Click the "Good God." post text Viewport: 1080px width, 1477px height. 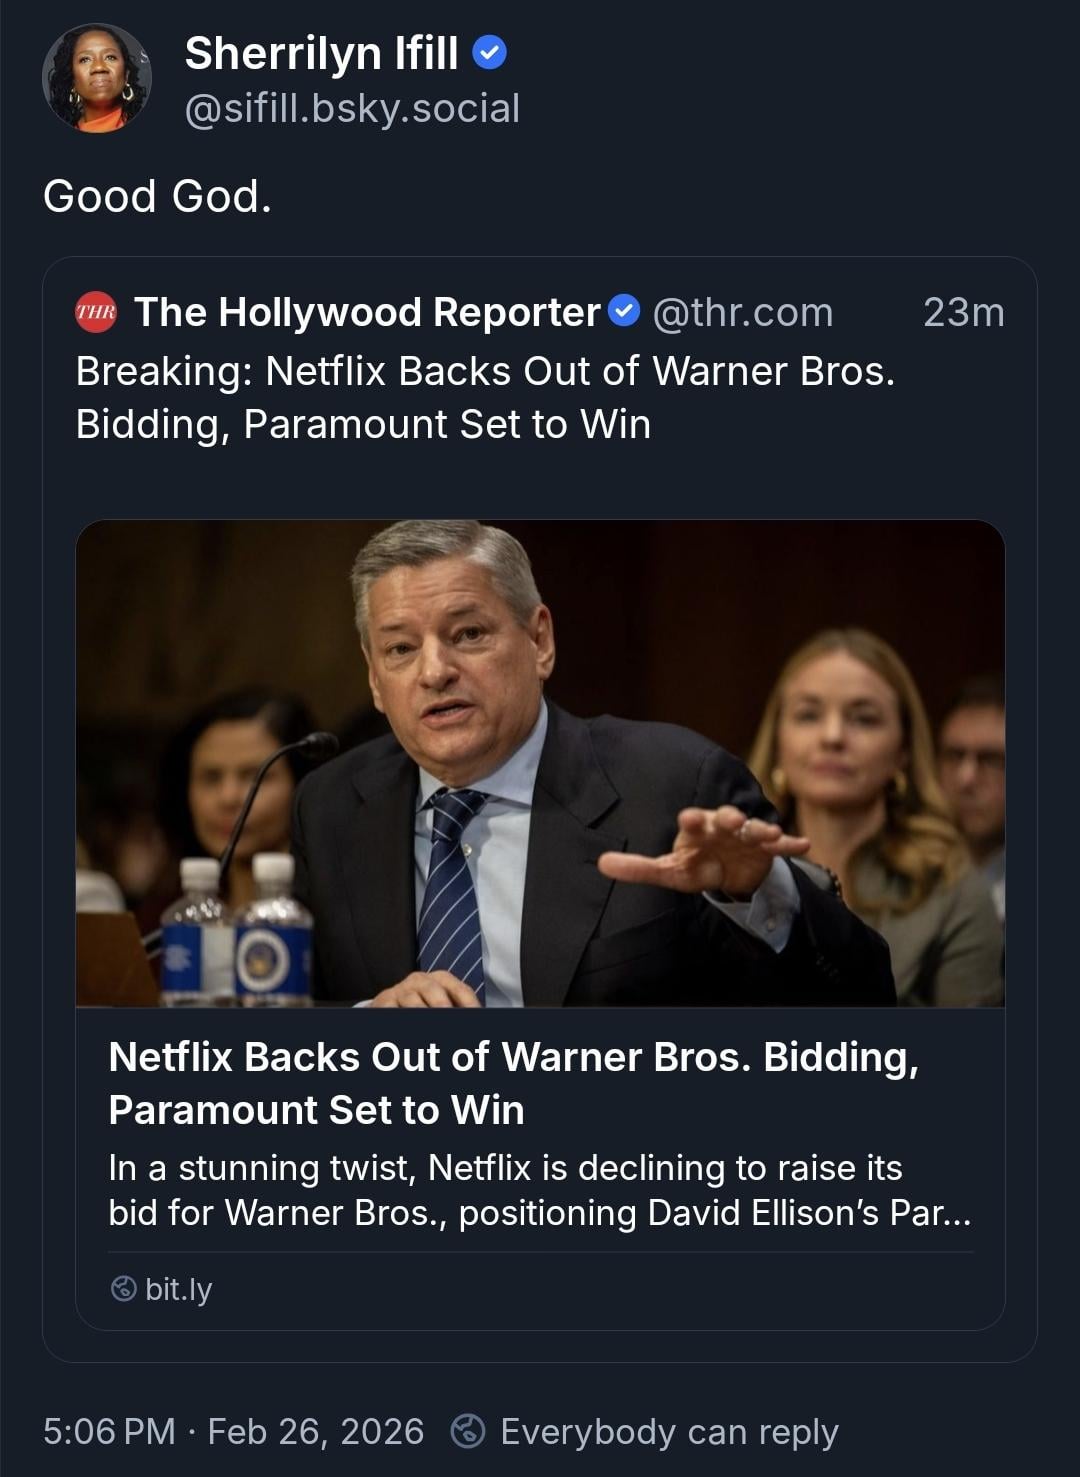pos(157,196)
